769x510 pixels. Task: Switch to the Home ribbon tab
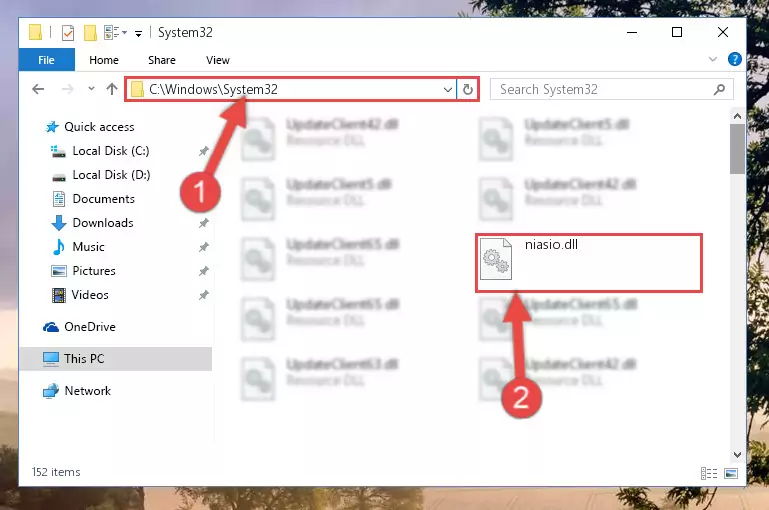[x=103, y=60]
